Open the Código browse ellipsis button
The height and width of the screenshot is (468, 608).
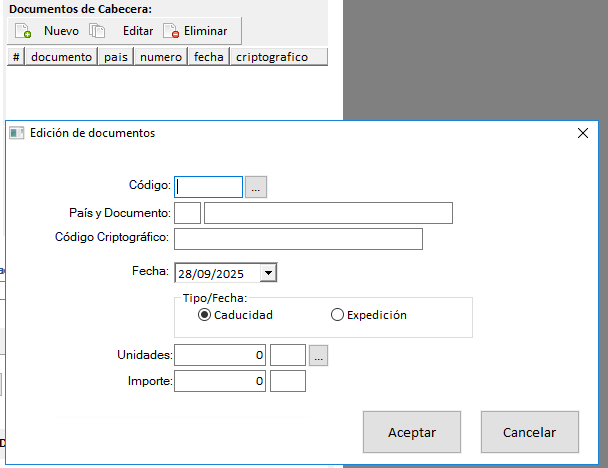(x=256, y=187)
